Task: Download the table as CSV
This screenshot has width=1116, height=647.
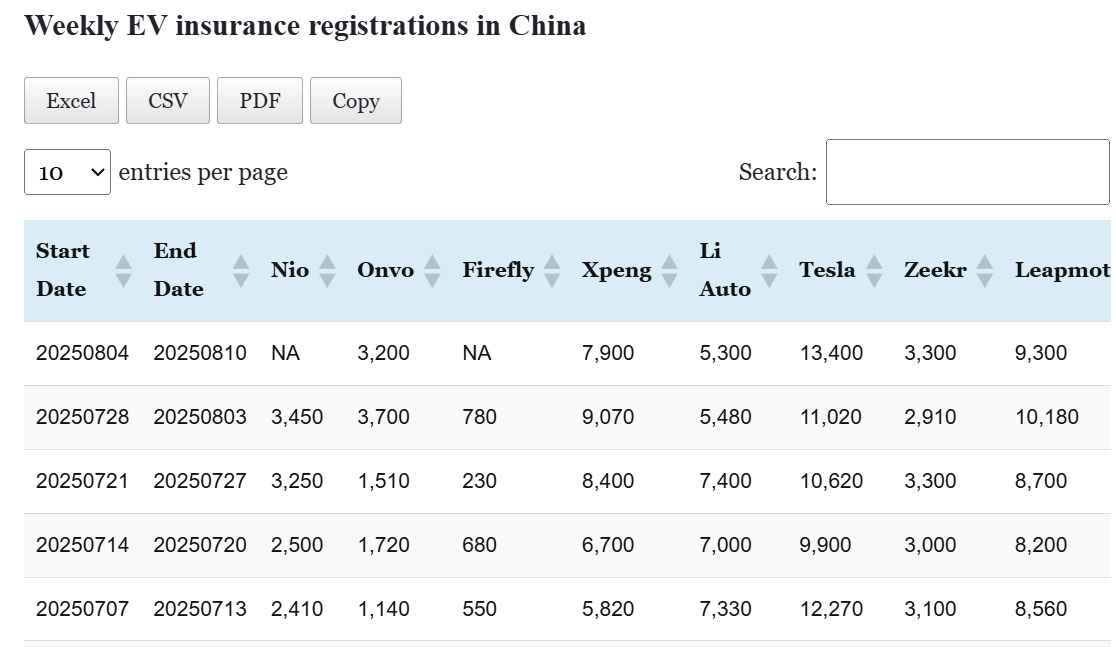Action: tap(167, 101)
